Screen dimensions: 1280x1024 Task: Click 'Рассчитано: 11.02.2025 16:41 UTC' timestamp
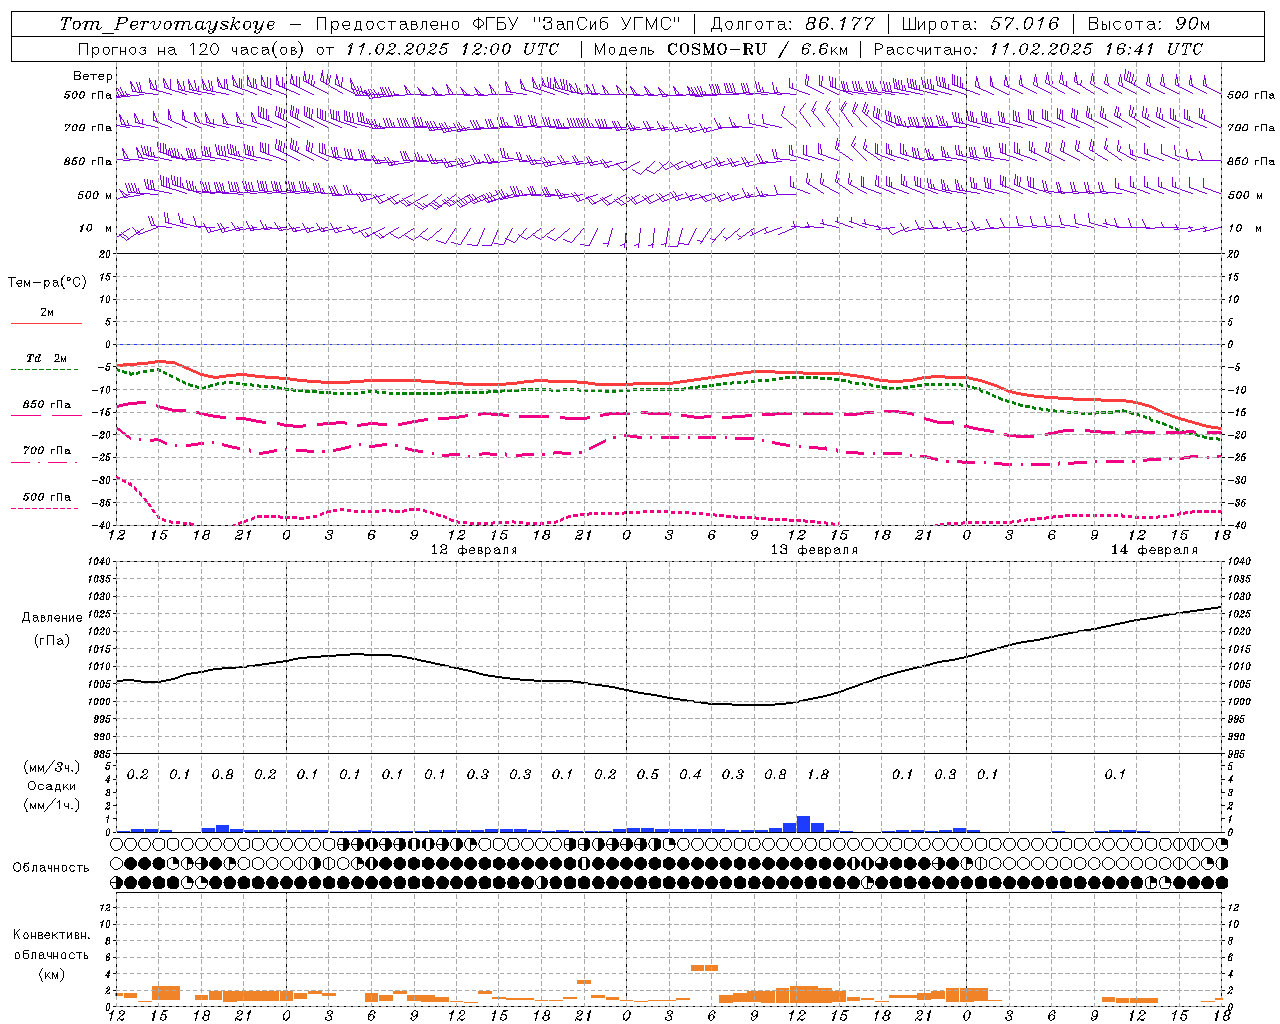1038,49
